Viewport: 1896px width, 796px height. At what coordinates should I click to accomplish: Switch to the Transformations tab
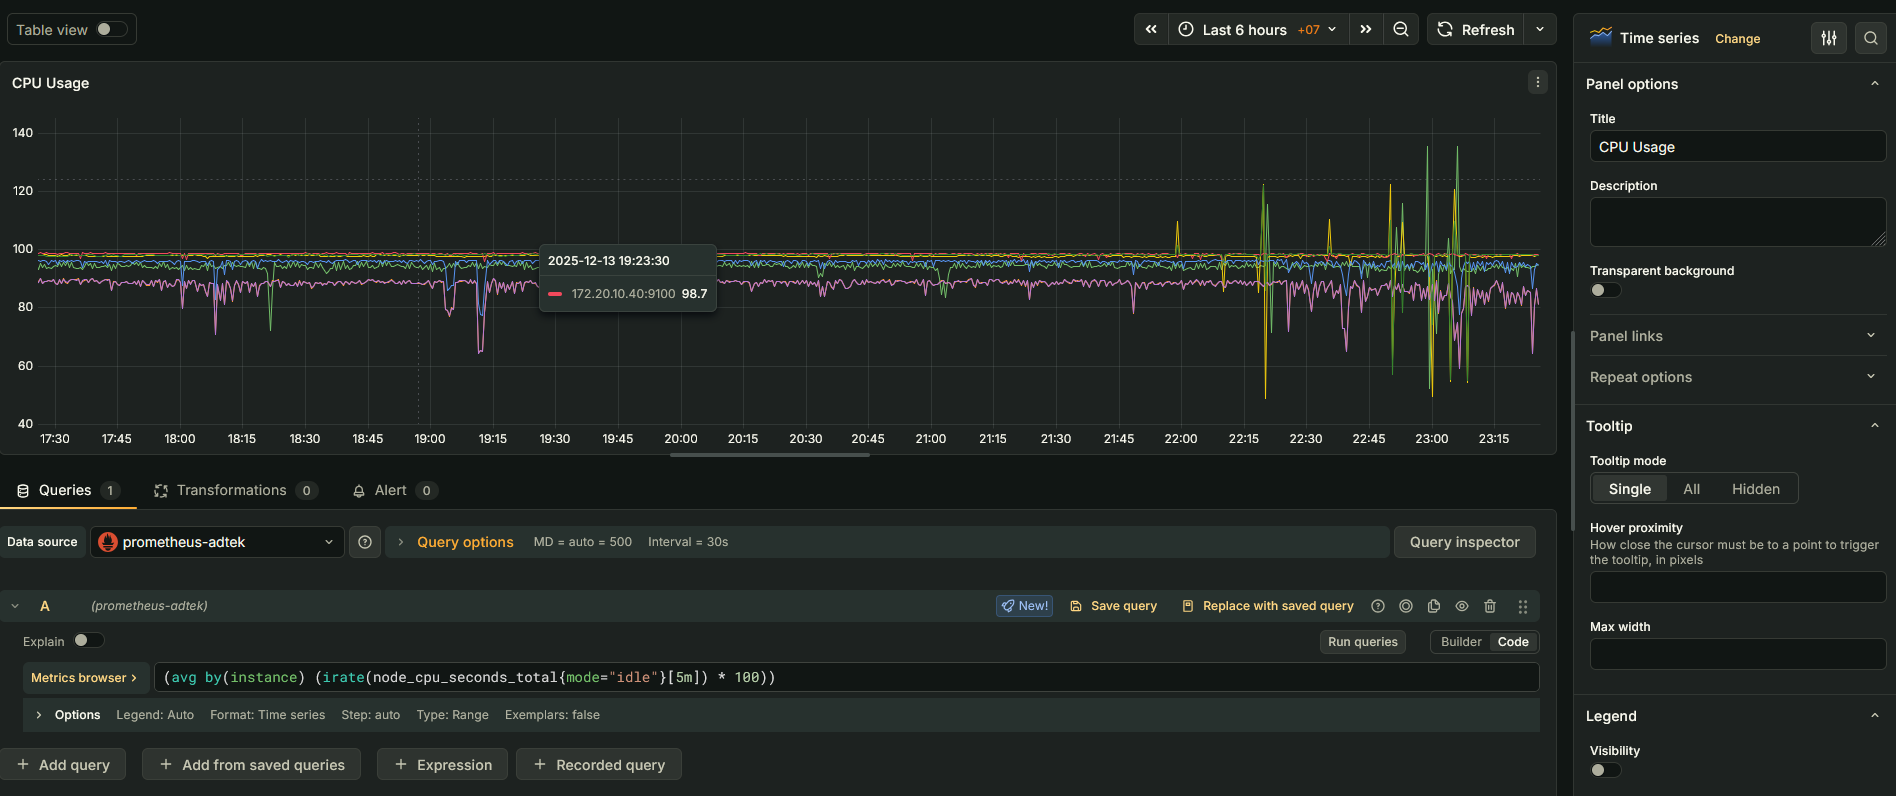(232, 490)
